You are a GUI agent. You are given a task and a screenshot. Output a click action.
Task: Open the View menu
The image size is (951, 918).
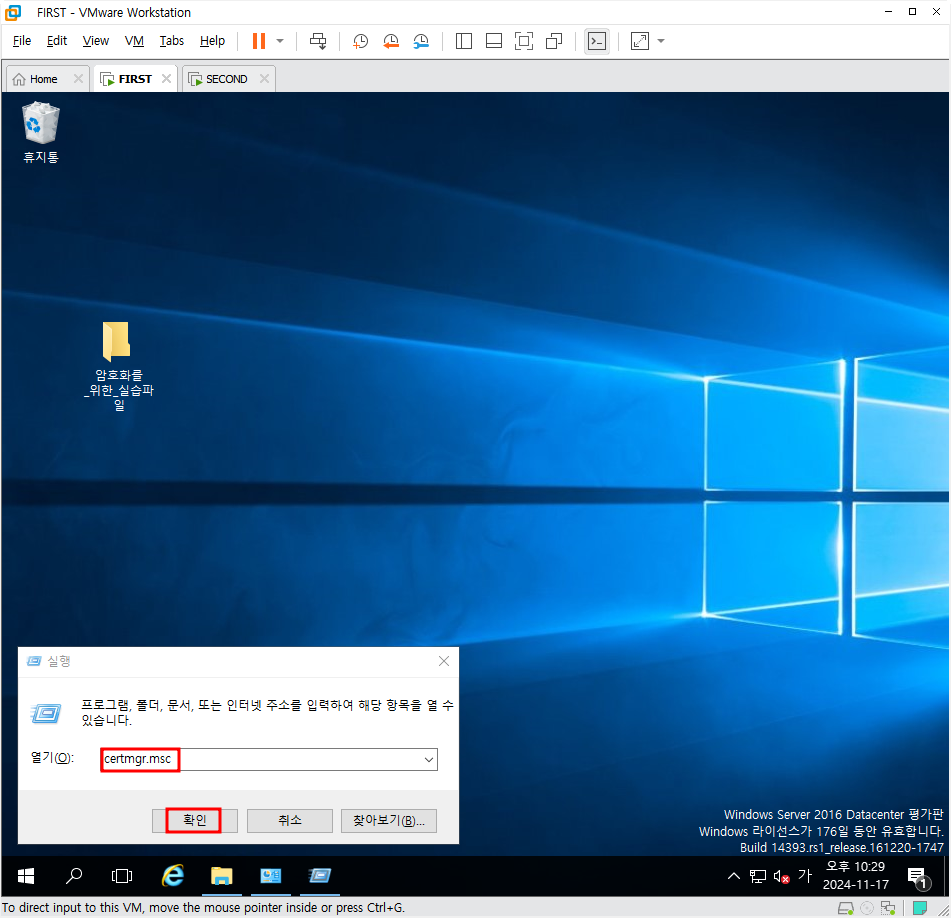[x=96, y=41]
